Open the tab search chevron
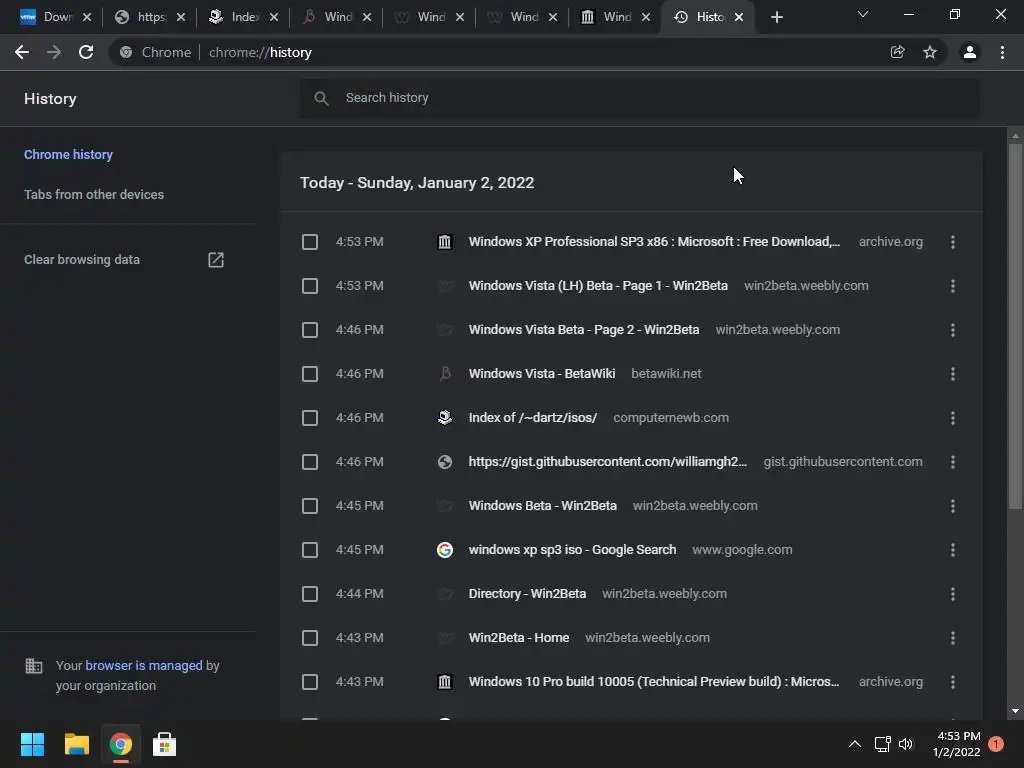Image resolution: width=1024 pixels, height=768 pixels. tap(863, 14)
